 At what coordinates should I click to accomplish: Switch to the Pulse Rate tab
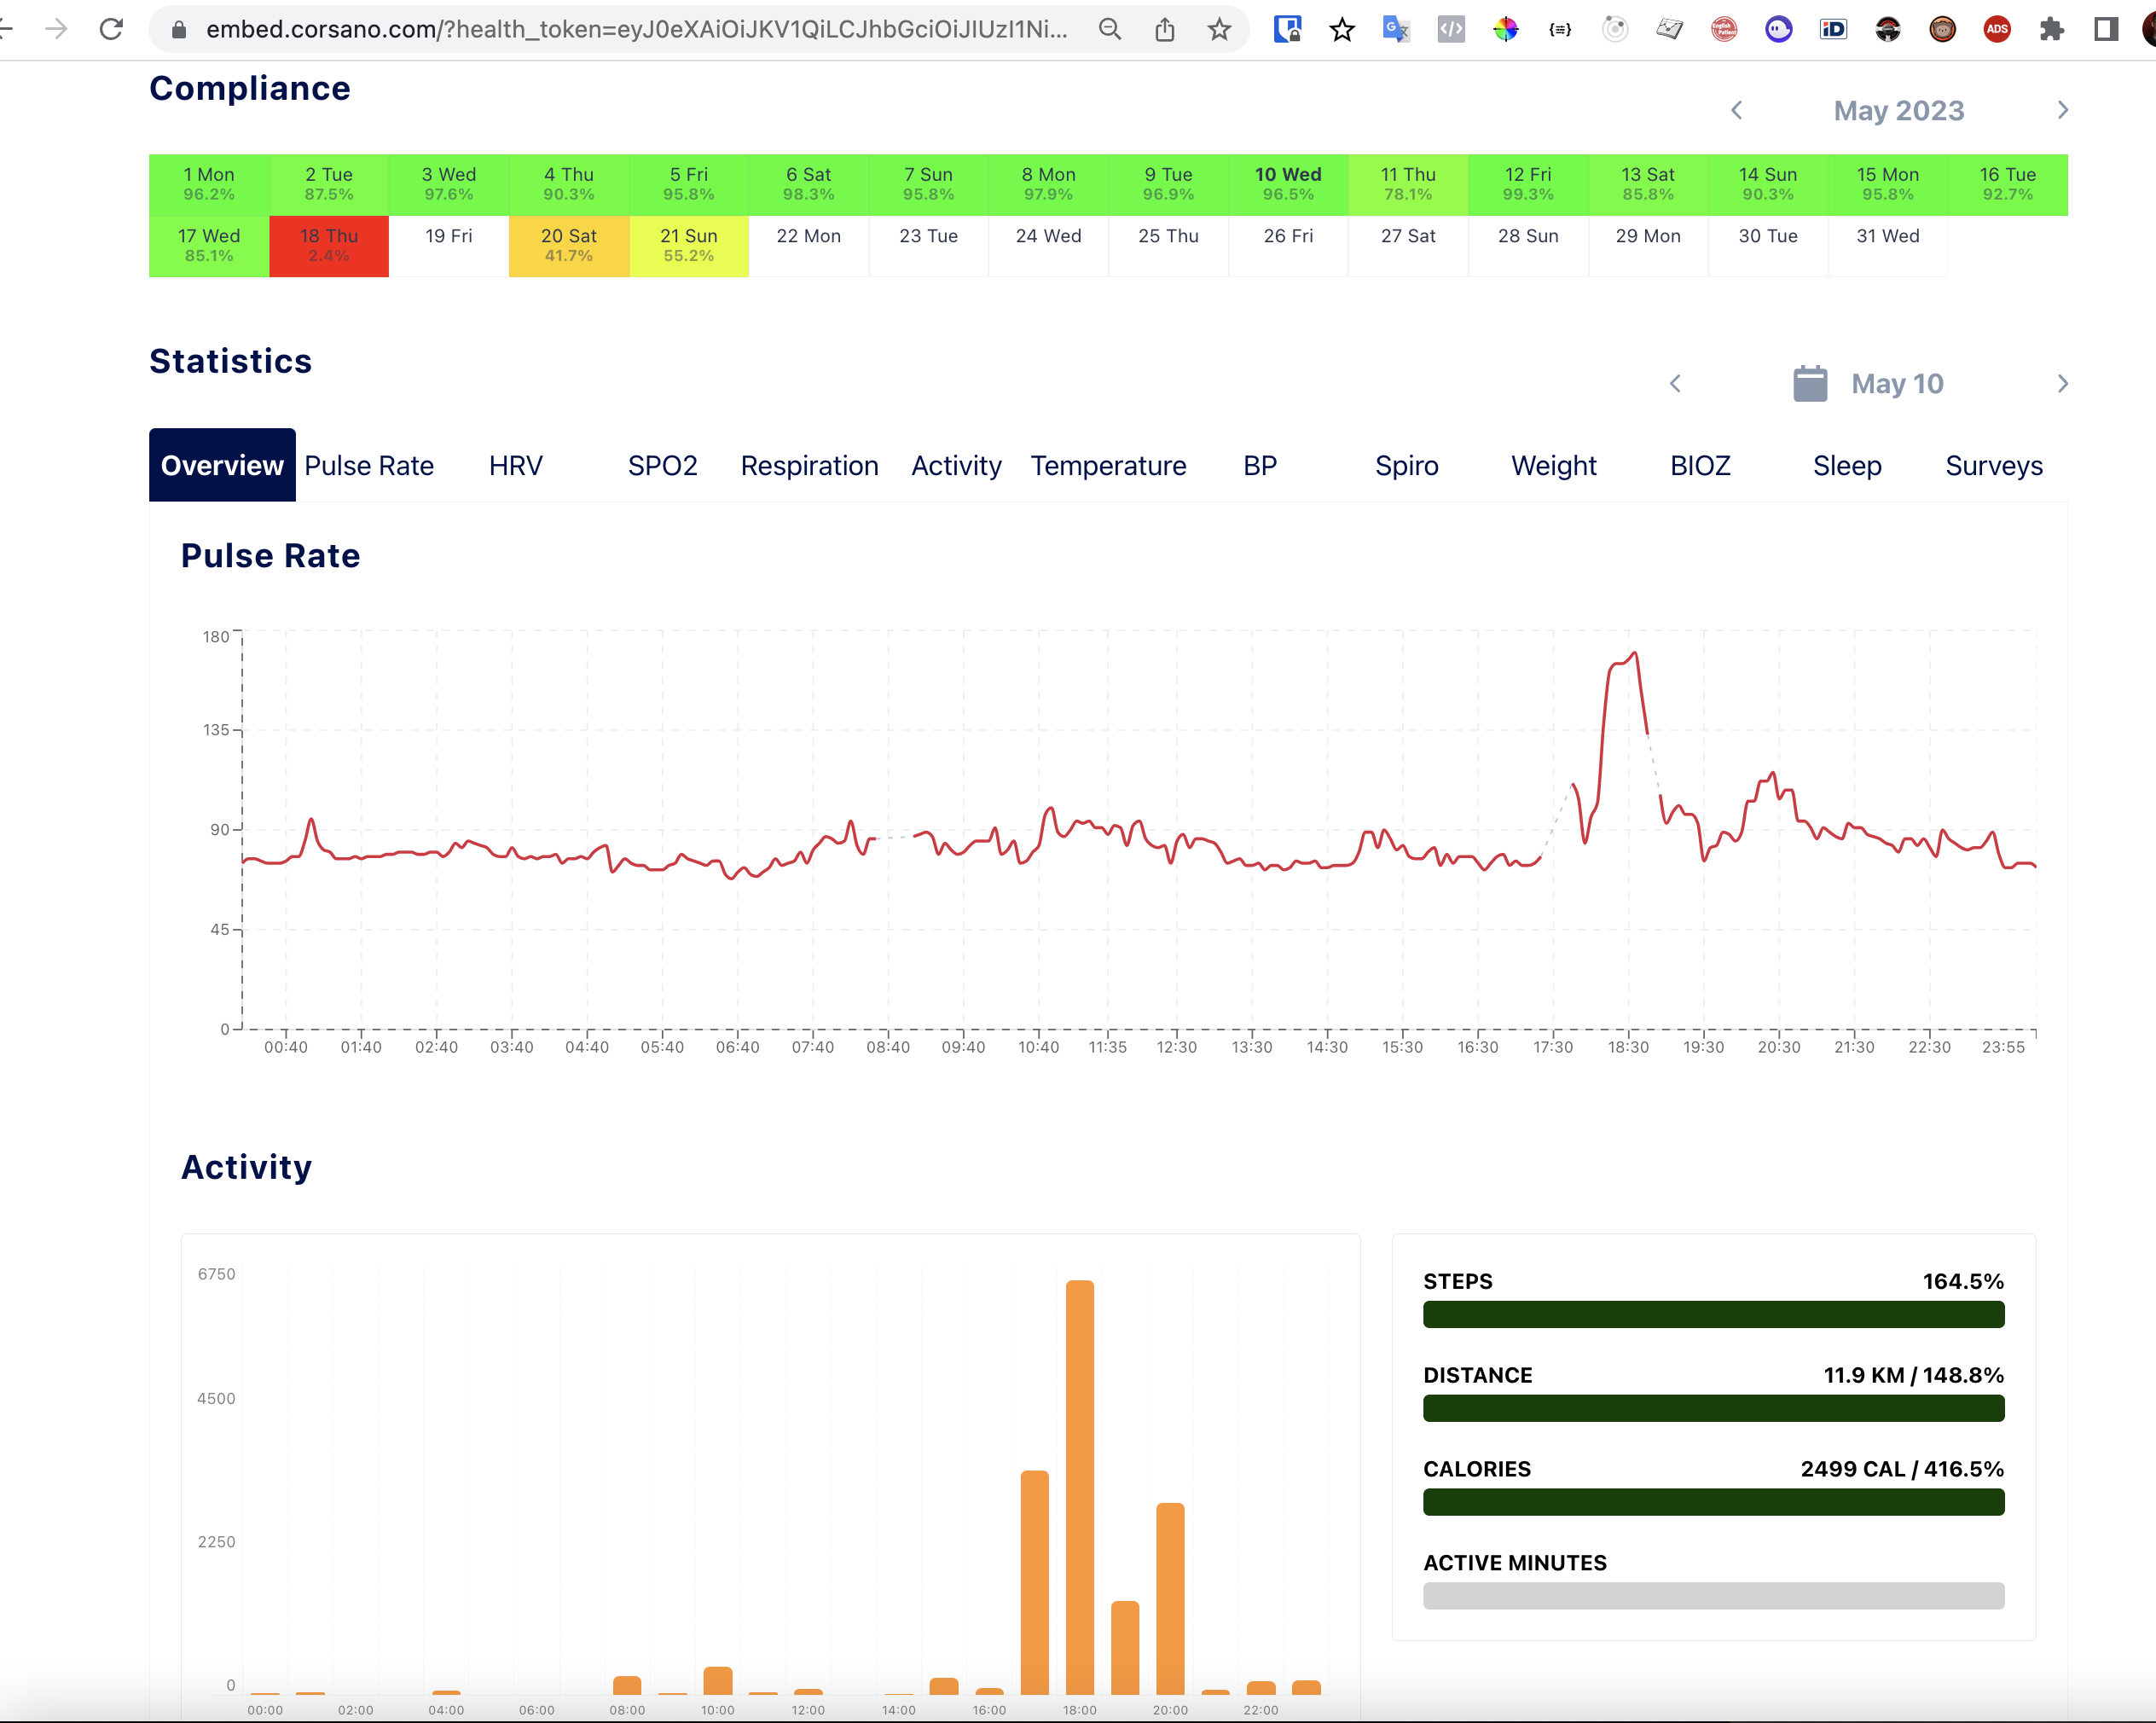click(369, 465)
